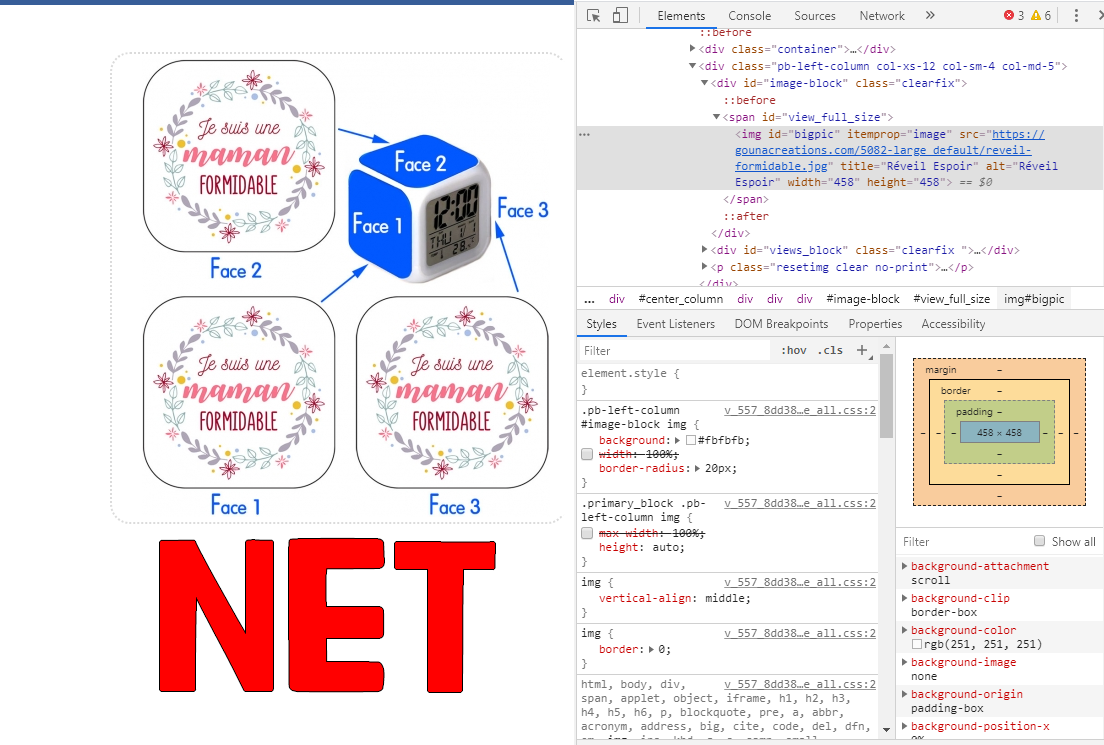This screenshot has height=745, width=1104.
Task: Click the yellow warning count icon
Action: coord(1036,15)
